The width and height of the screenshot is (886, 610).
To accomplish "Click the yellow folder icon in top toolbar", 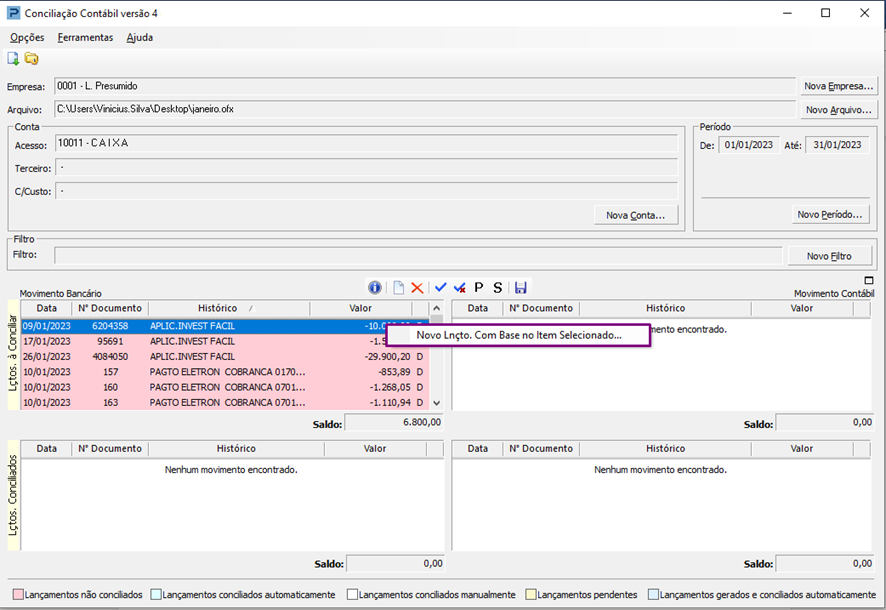I will pyautogui.click(x=32, y=59).
